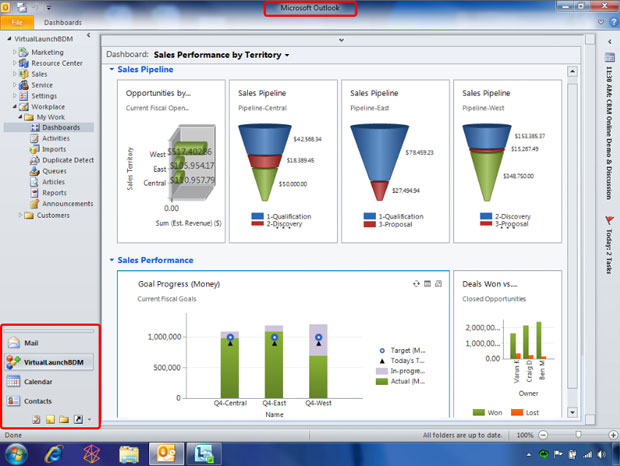Viewport: 620px width, 466px height.
Task: Open Activities under My Work
Action: (x=56, y=138)
